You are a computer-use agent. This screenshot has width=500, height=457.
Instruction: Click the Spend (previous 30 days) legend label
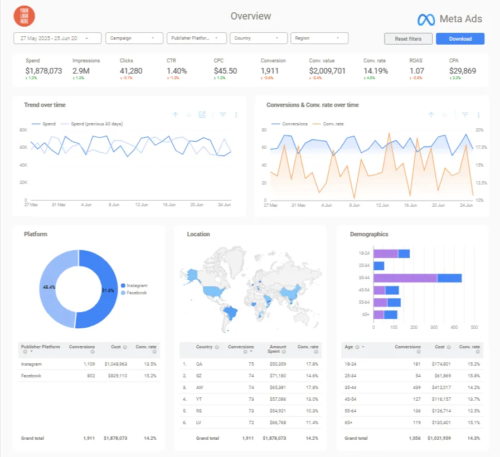[x=97, y=124]
